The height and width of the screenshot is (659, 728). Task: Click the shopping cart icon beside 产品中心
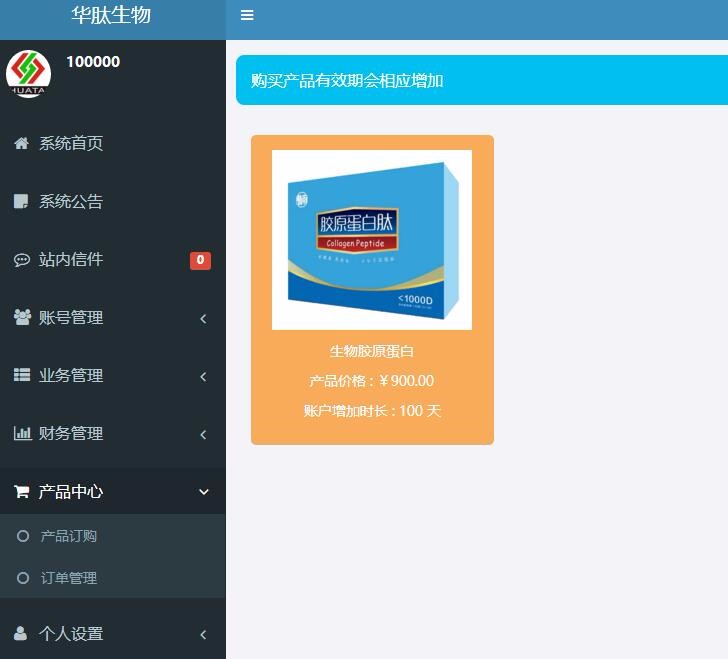click(x=21, y=491)
